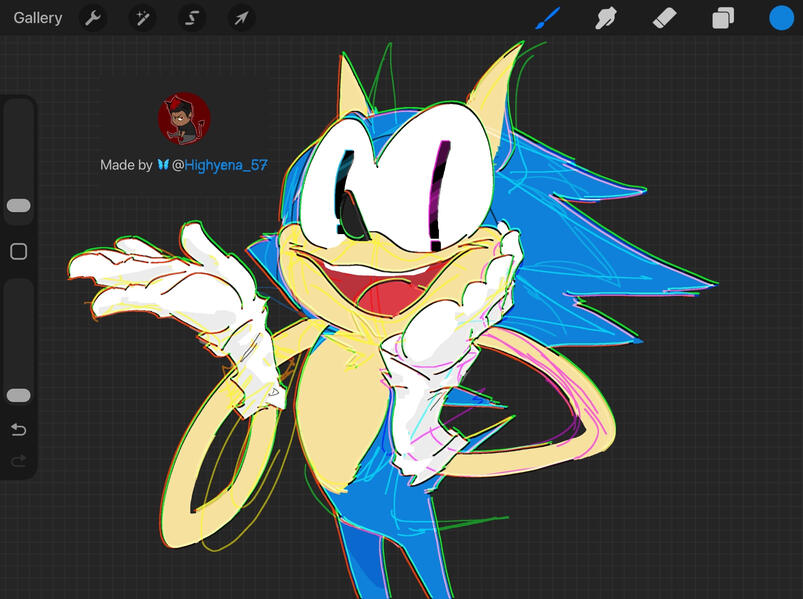Activate the Transform arrow tool

pyautogui.click(x=241, y=18)
